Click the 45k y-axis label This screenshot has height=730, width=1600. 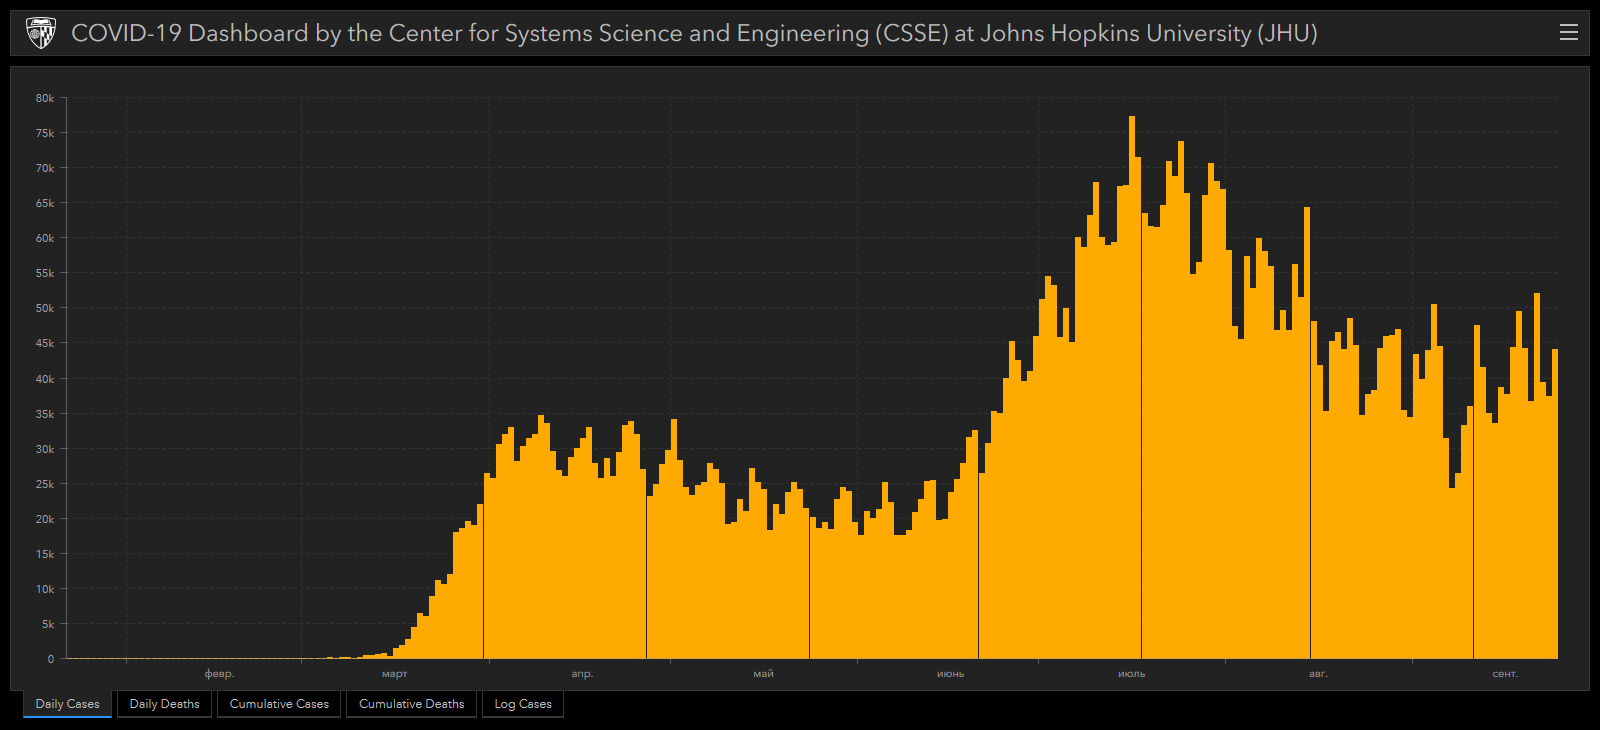click(x=45, y=343)
